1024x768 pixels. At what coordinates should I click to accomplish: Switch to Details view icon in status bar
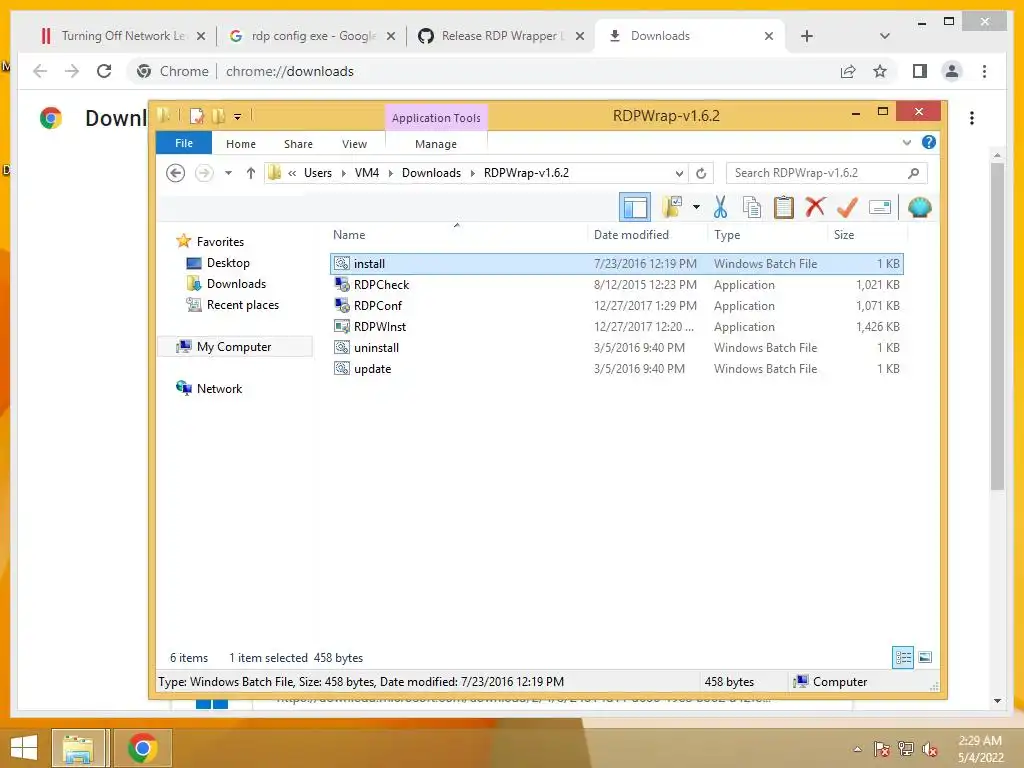(903, 657)
